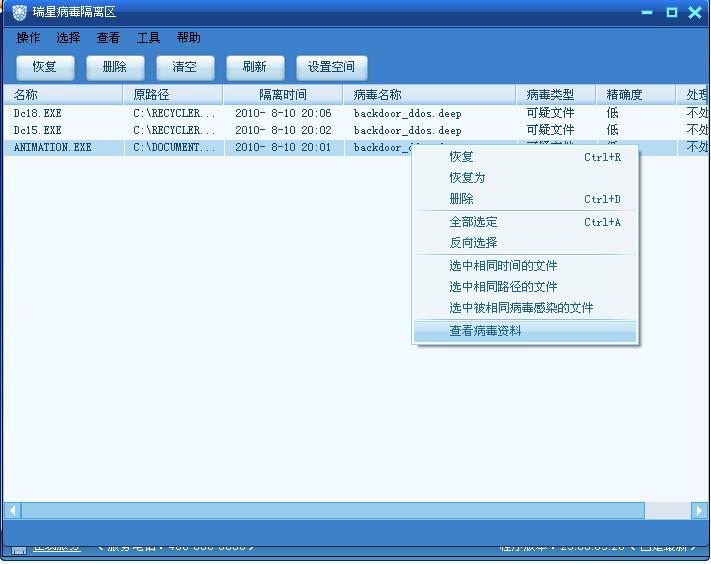Click the horizontal scrollbar thumb

(x=333, y=511)
